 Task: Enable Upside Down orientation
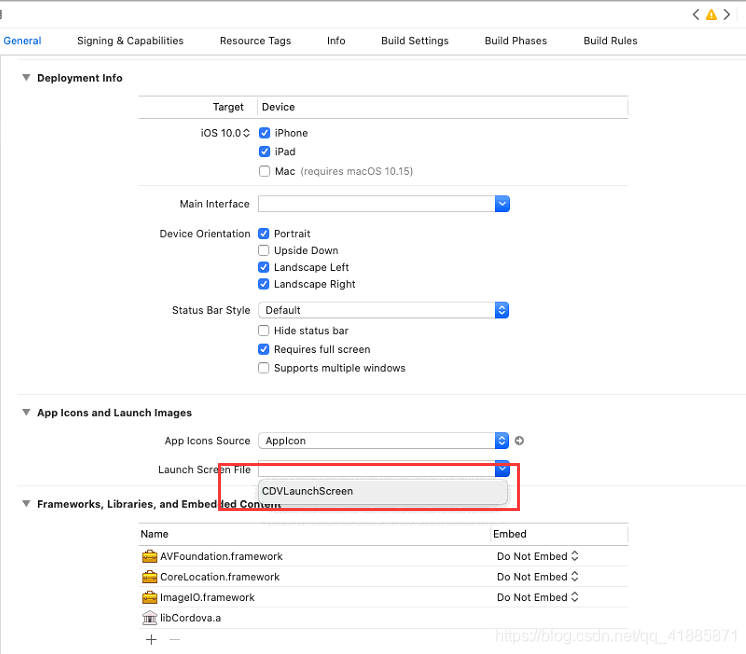point(264,250)
